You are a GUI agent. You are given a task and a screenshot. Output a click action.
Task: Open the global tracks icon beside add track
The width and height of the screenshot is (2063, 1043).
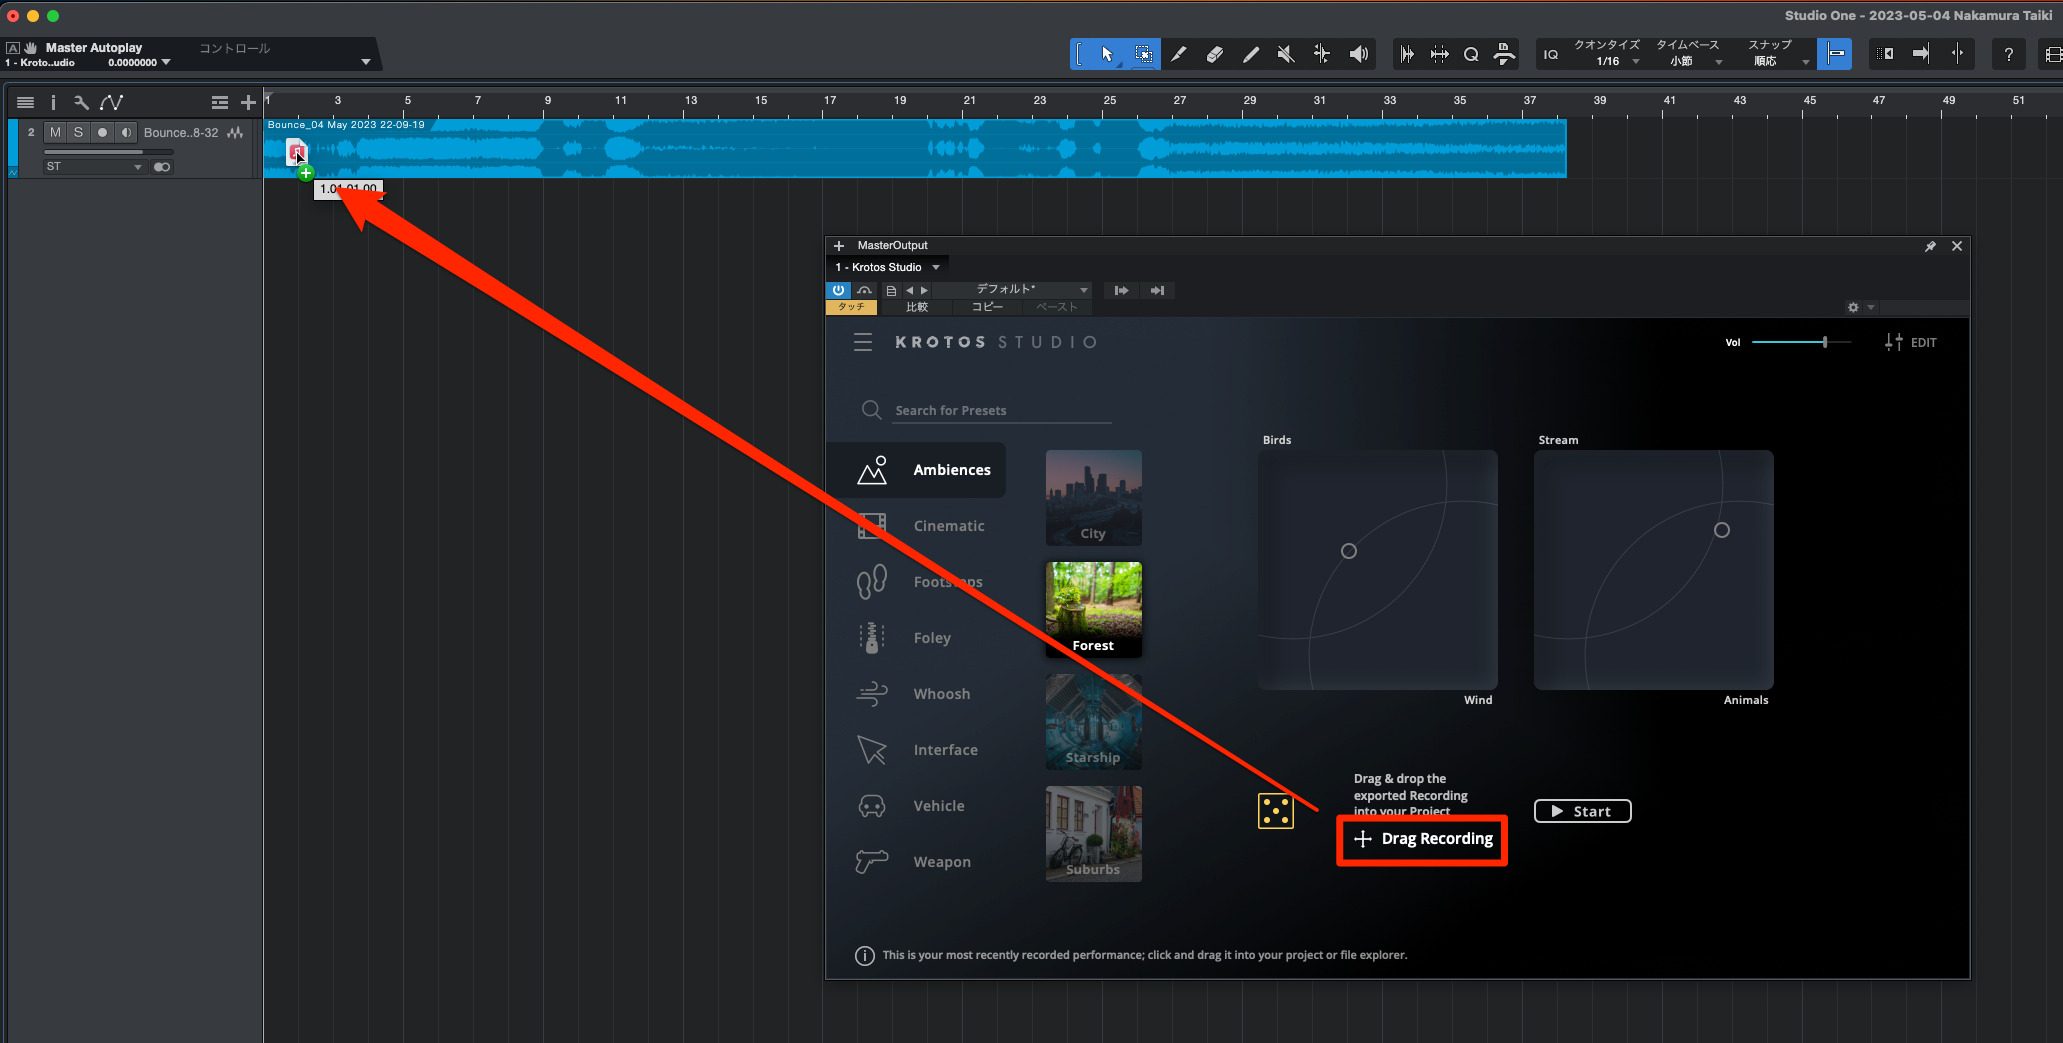[x=220, y=102]
